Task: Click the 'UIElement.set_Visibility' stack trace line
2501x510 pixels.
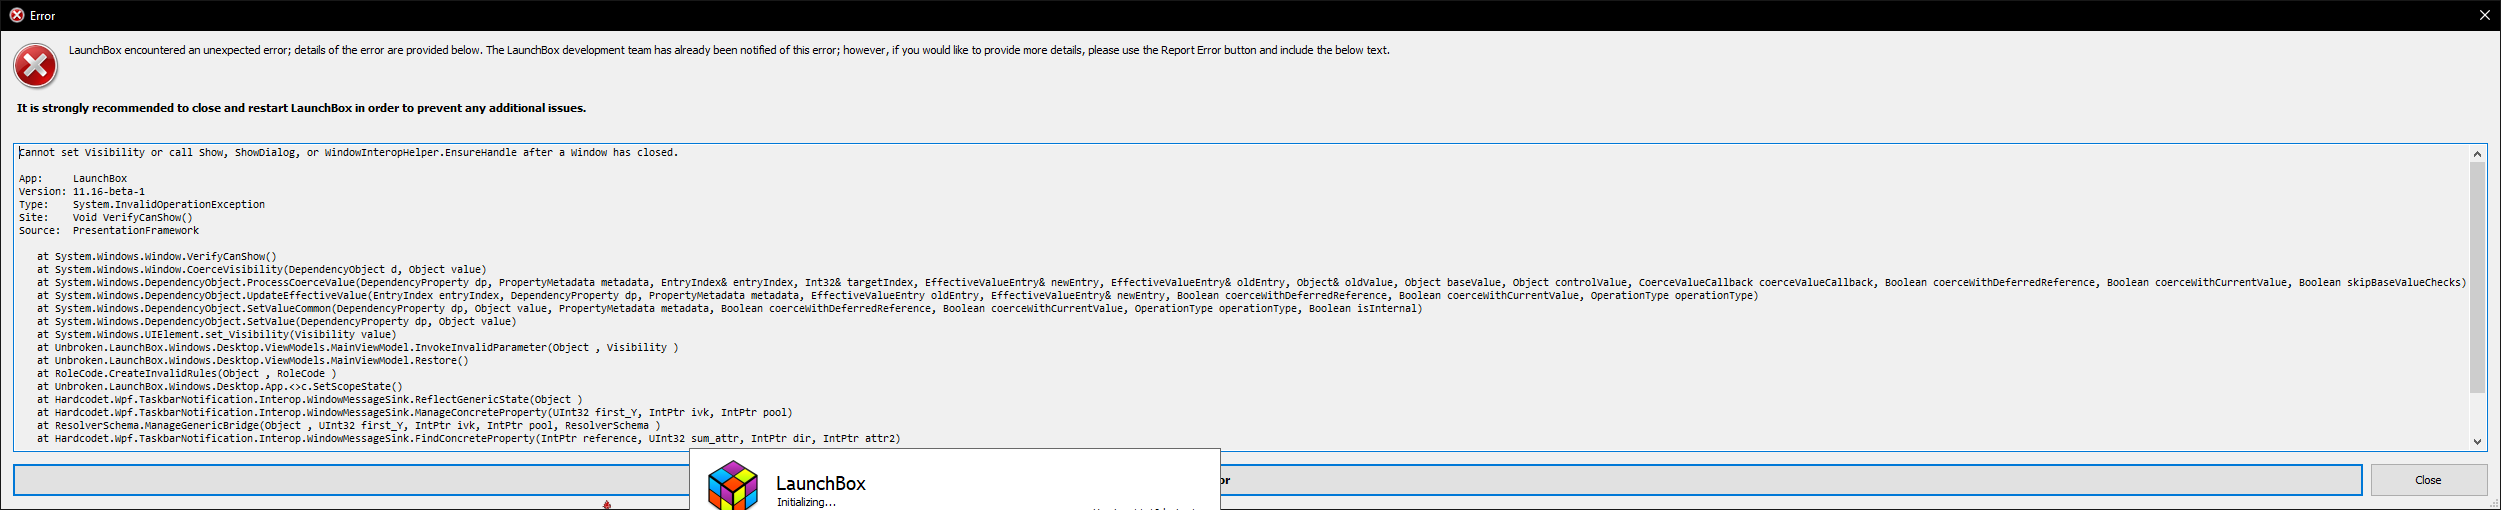Action: click(x=217, y=335)
